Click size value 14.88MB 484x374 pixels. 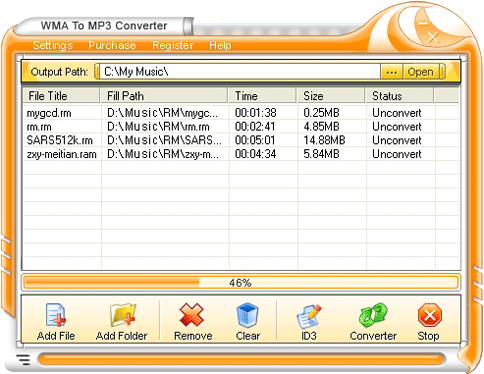tap(324, 140)
